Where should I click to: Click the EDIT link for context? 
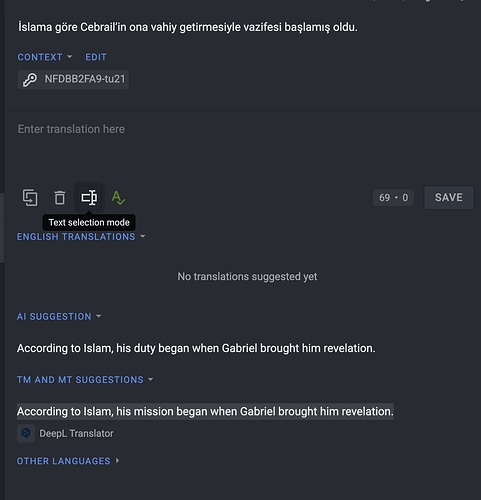coord(96,57)
